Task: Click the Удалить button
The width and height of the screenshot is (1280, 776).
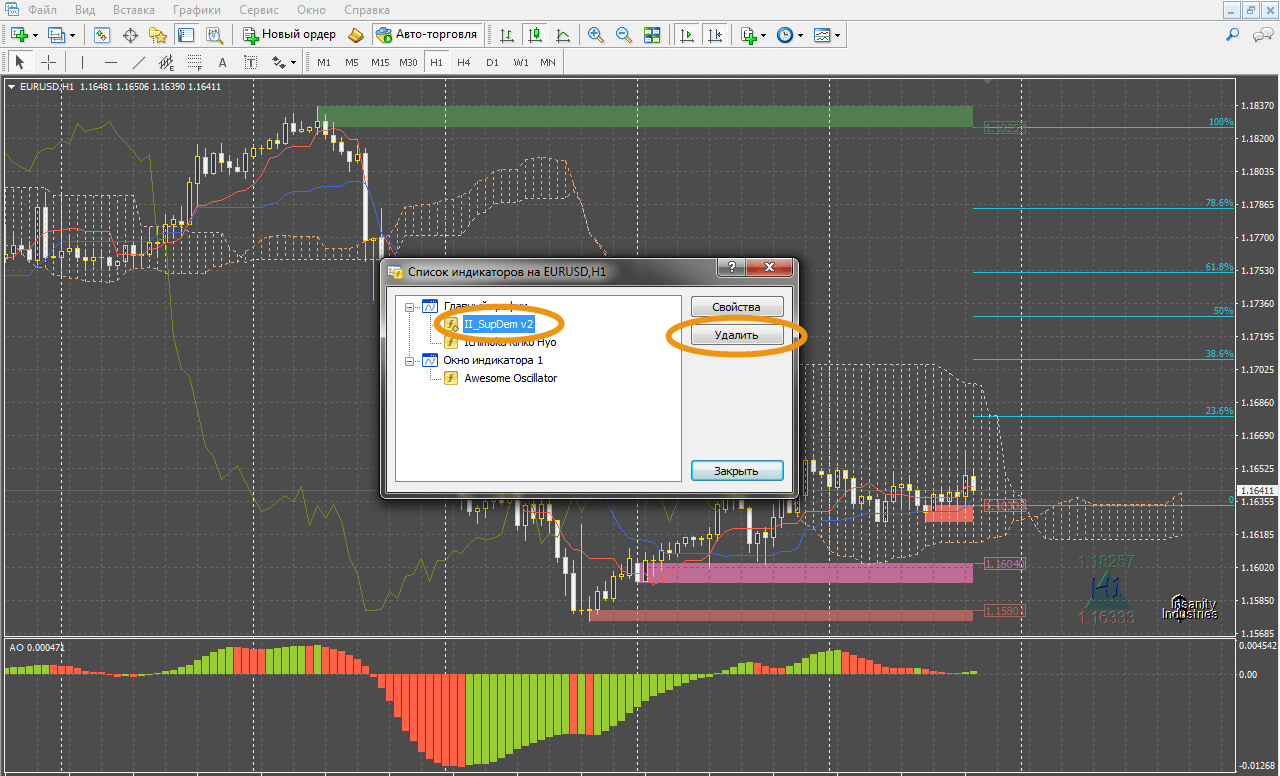Action: click(x=736, y=336)
